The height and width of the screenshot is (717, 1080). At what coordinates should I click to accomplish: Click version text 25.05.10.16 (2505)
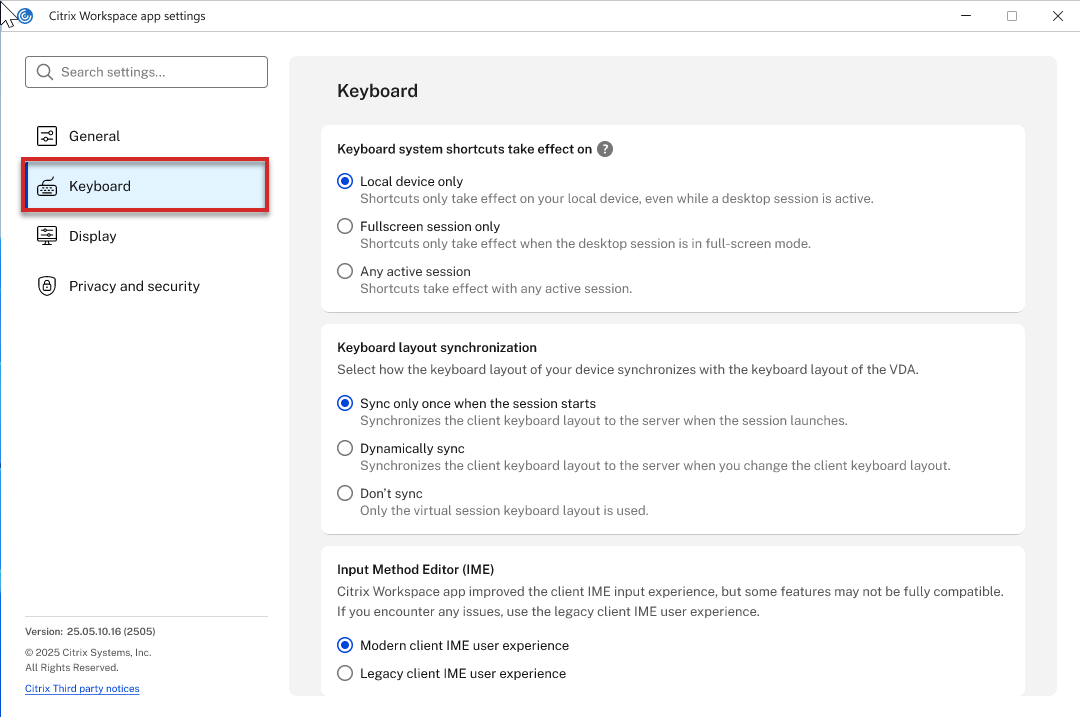coord(111,631)
